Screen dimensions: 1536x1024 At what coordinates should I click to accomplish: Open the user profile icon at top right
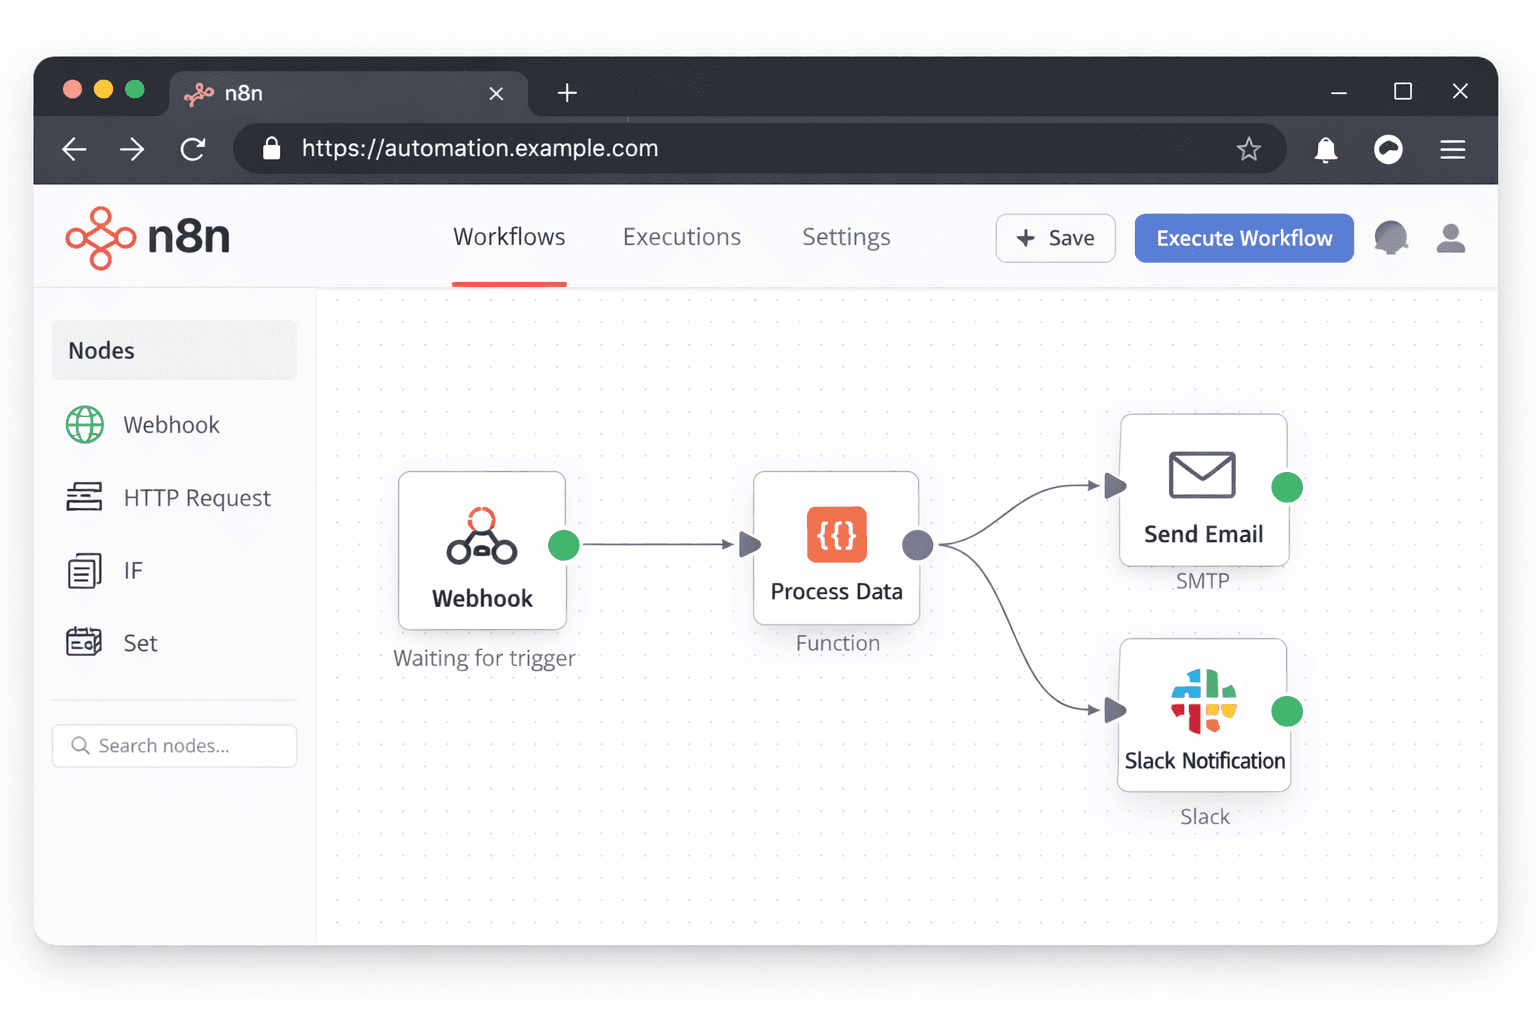tap(1451, 238)
